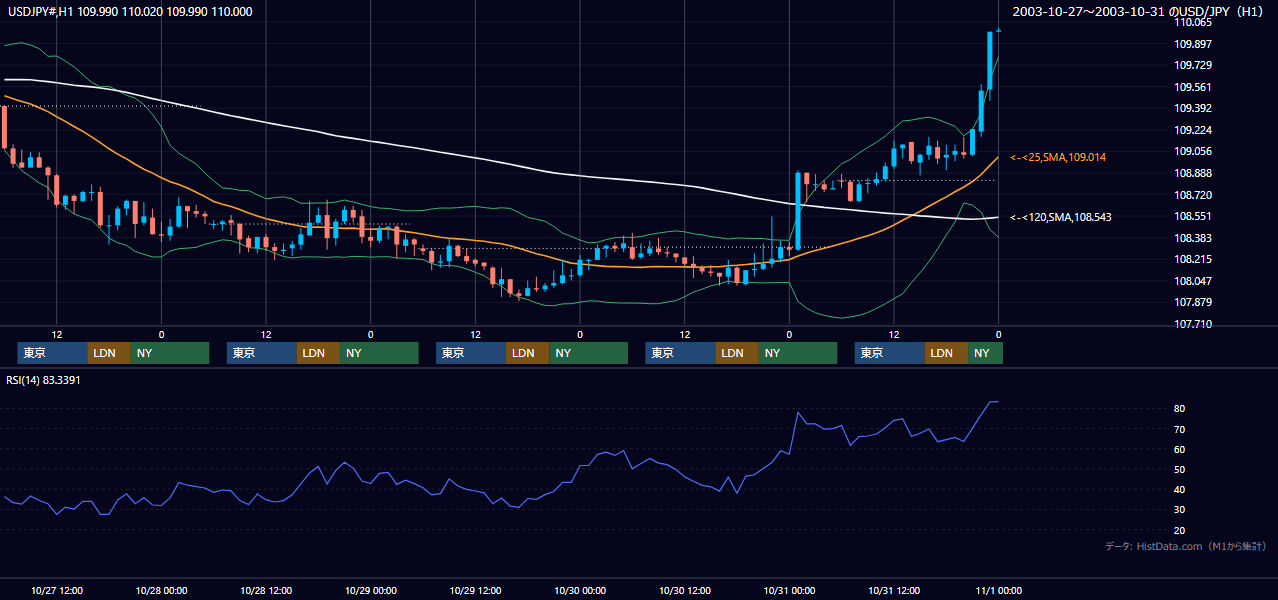Click the 109.561 price axis label
Screen dimensions: 1278x600
1193,87
